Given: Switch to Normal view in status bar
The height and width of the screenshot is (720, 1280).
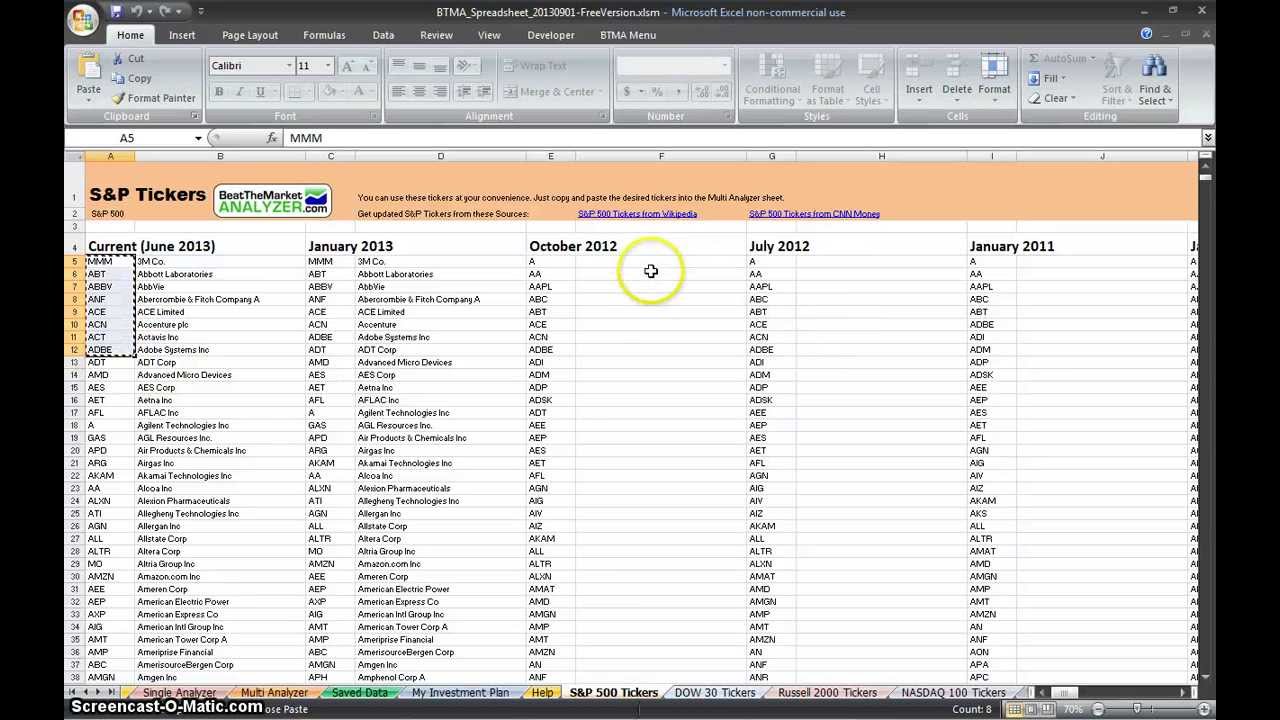Looking at the screenshot, I should [1015, 709].
